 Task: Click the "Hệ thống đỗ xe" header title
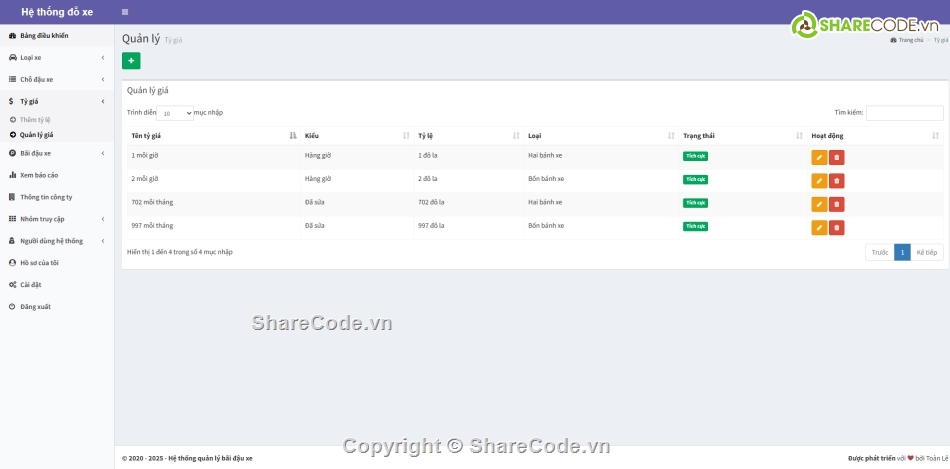click(x=57, y=12)
